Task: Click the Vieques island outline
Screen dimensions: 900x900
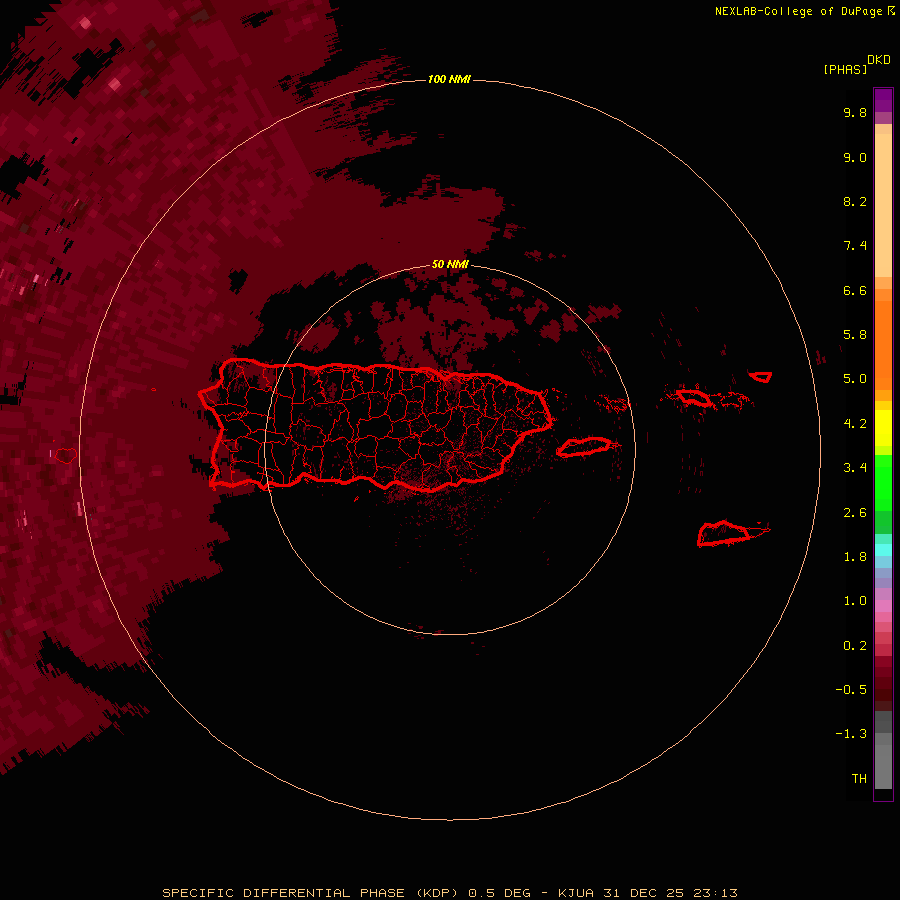Action: (x=584, y=447)
